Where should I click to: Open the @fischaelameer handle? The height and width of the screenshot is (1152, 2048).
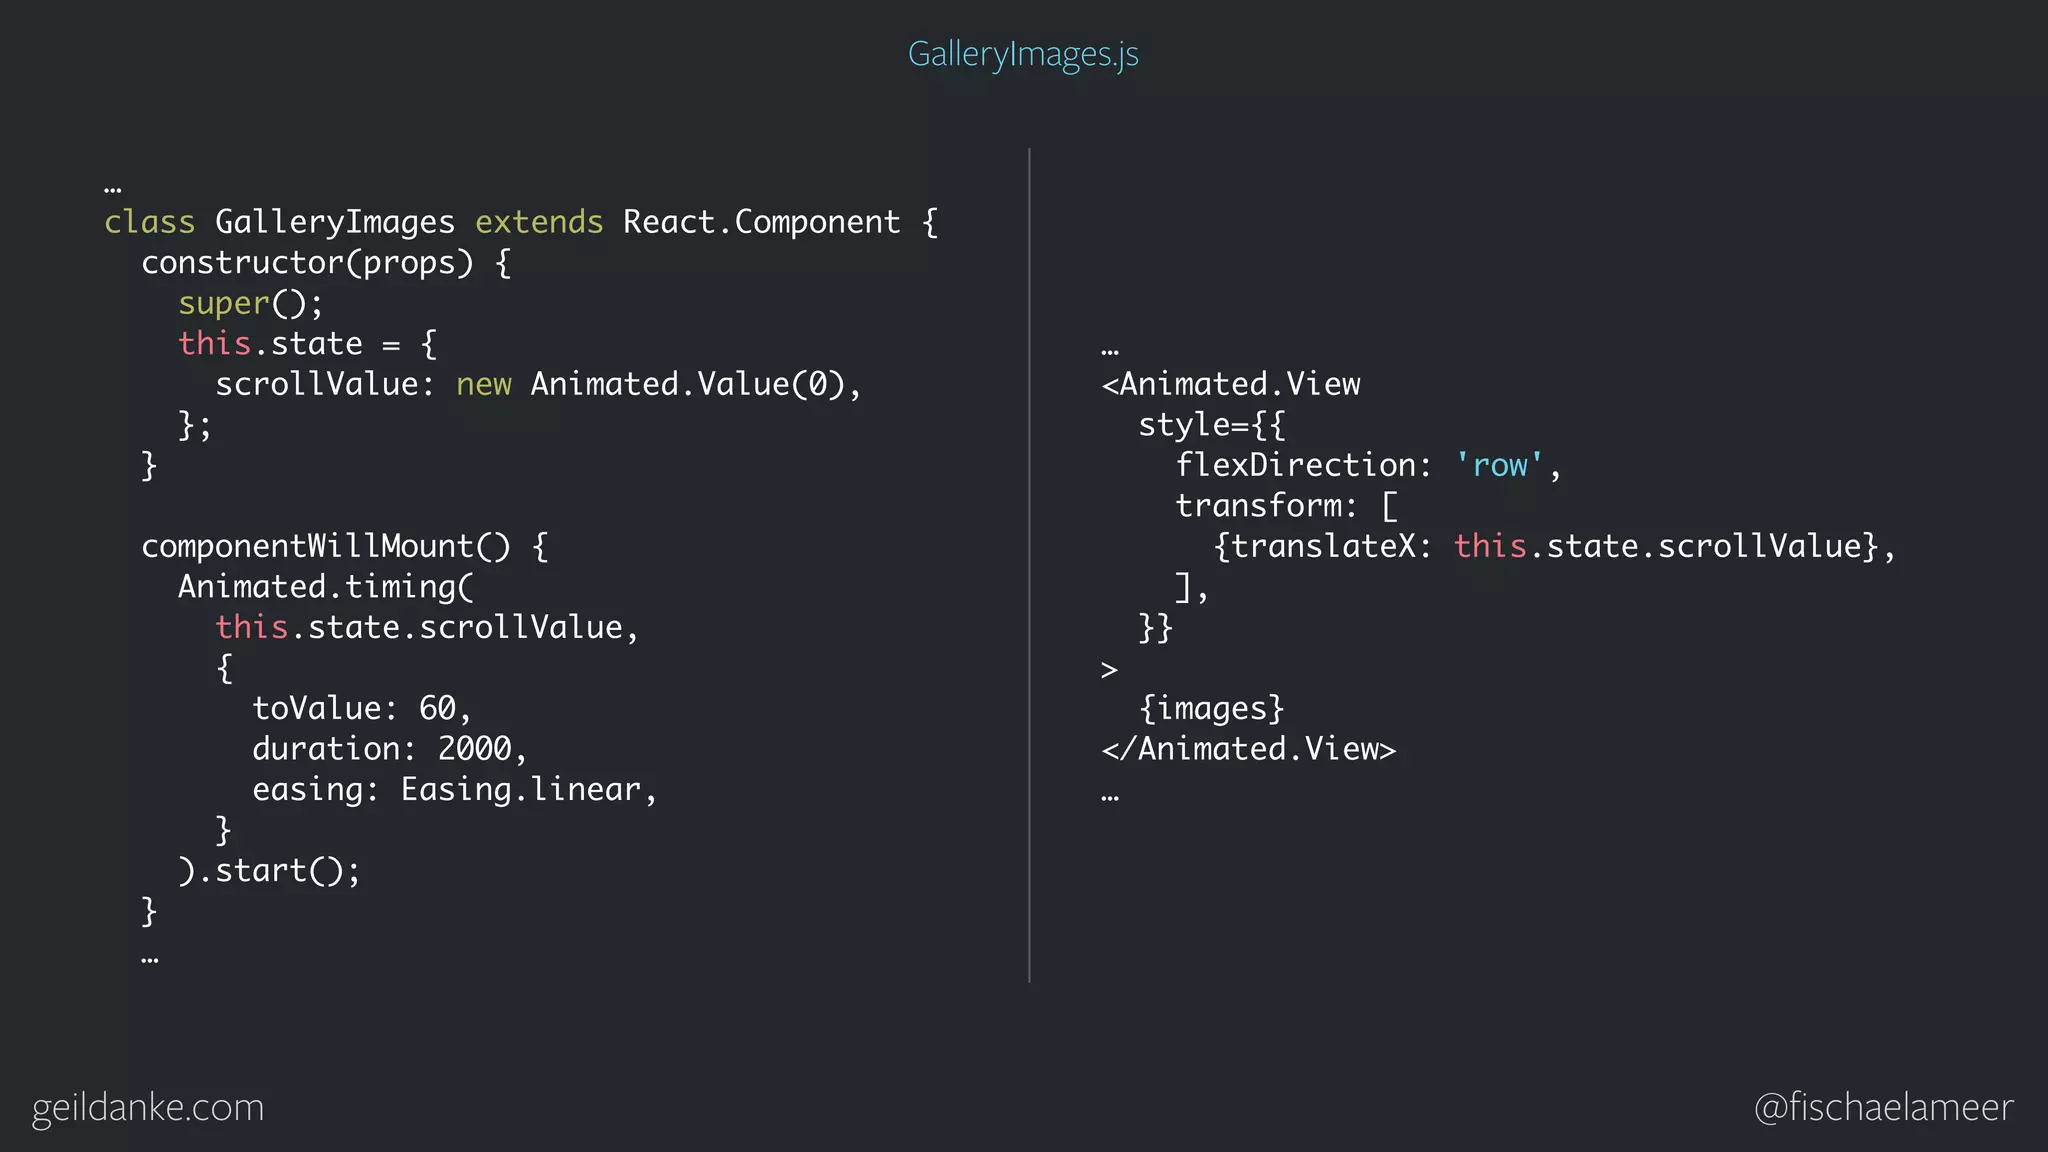(1884, 1108)
